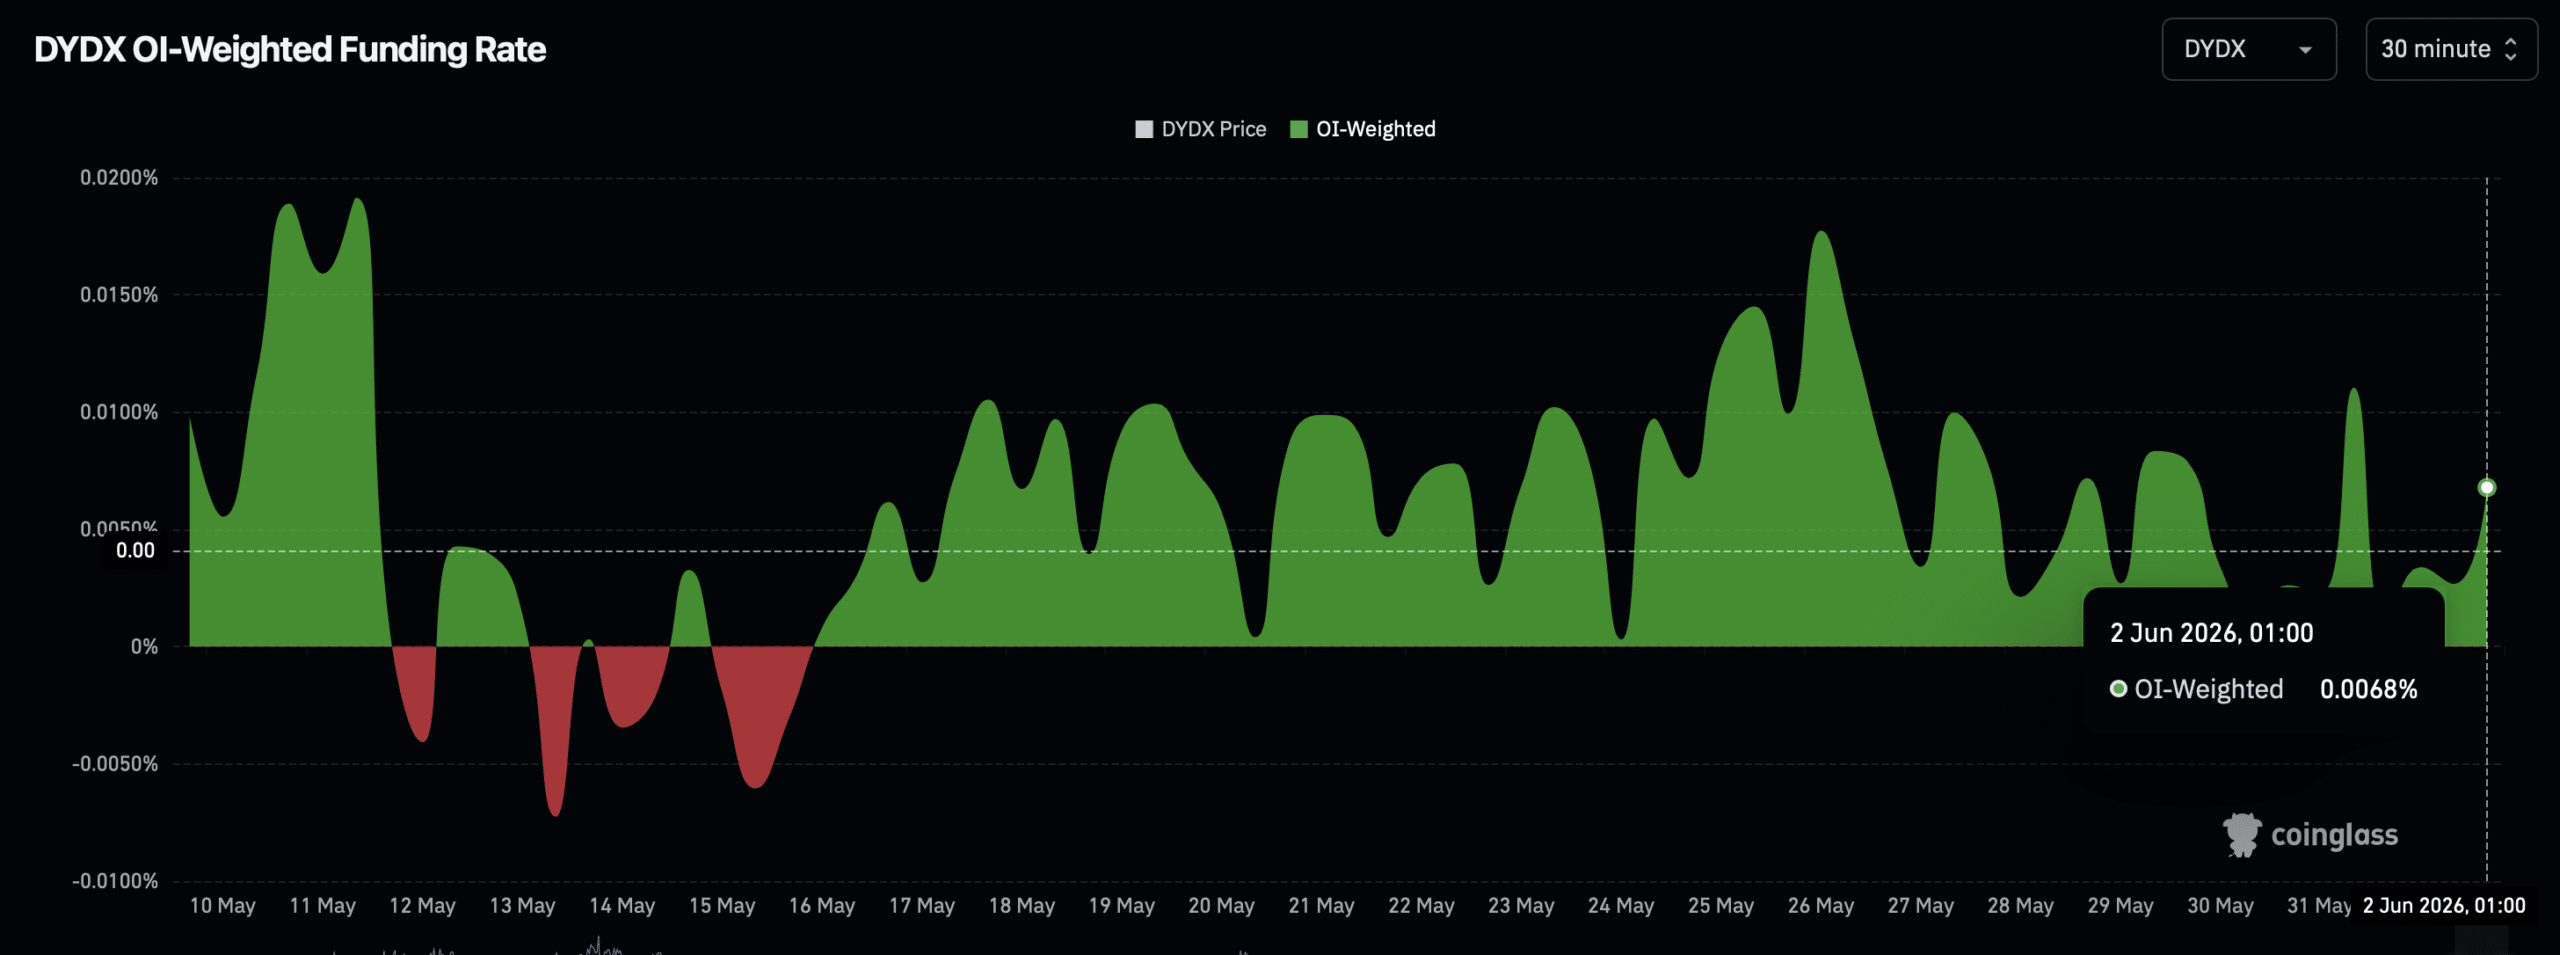Click the 0% y-axis label
2560x955 pixels.
[x=144, y=646]
